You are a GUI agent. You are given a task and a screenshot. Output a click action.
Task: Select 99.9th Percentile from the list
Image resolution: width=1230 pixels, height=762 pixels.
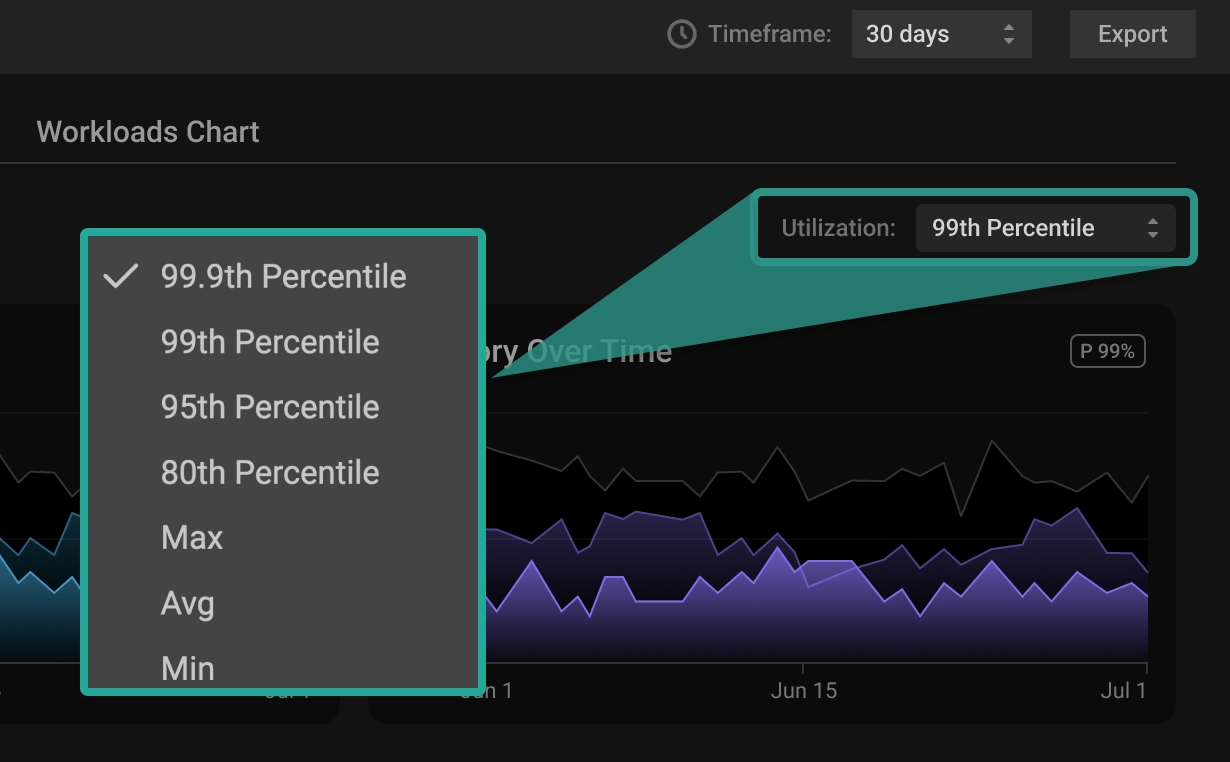(x=283, y=277)
